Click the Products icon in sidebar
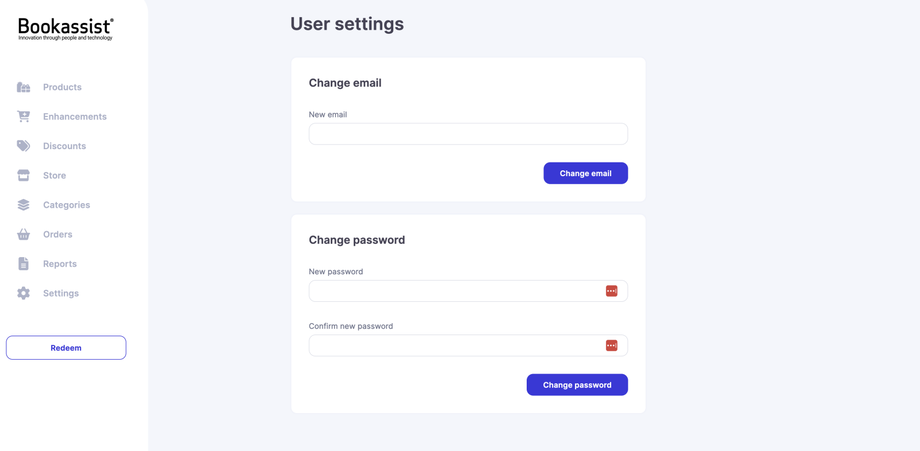The height and width of the screenshot is (451, 920). [x=23, y=87]
